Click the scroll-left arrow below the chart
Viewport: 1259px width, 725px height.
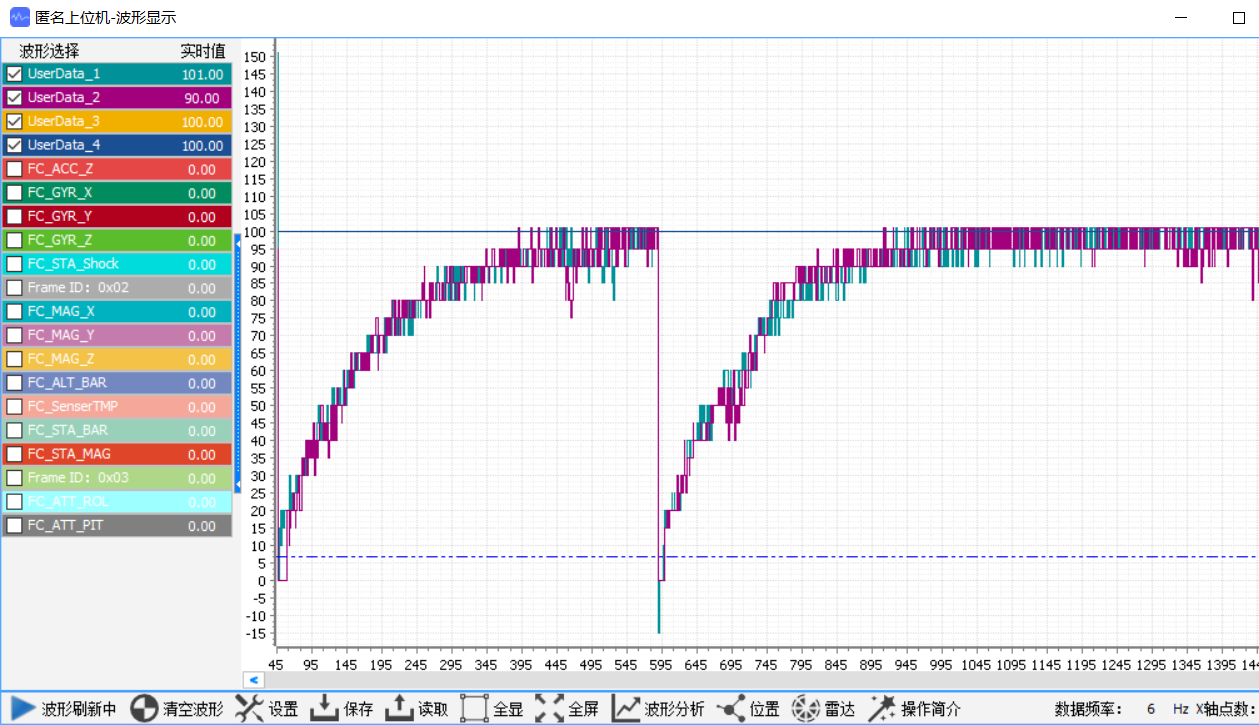pyautogui.click(x=254, y=679)
